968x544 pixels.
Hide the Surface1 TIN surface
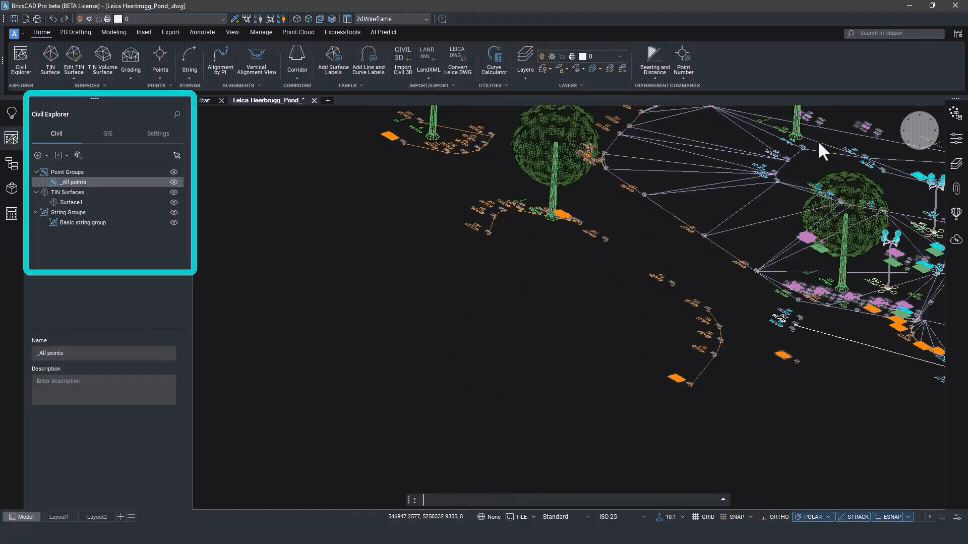point(174,202)
